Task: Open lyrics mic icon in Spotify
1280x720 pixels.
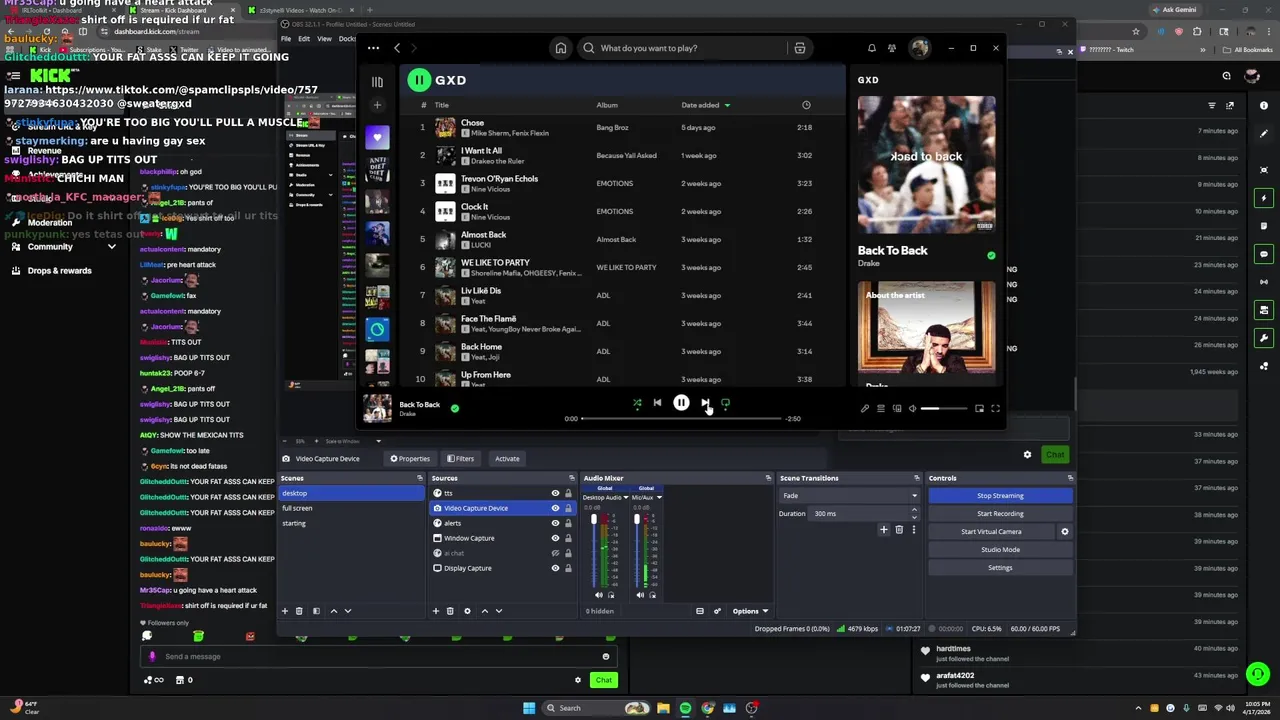Action: 865,408
